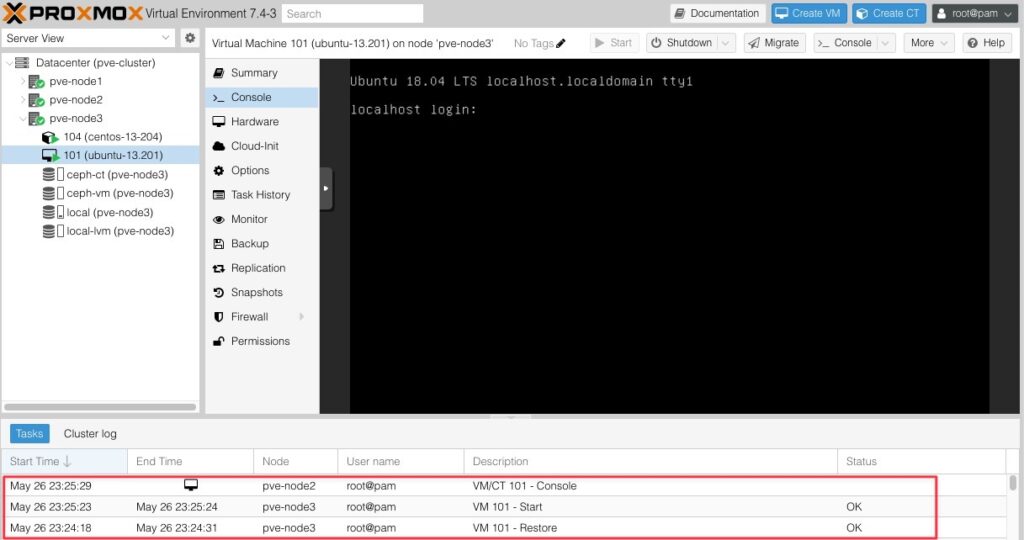Open the Summary menu item
1024x540 pixels.
tap(263, 73)
